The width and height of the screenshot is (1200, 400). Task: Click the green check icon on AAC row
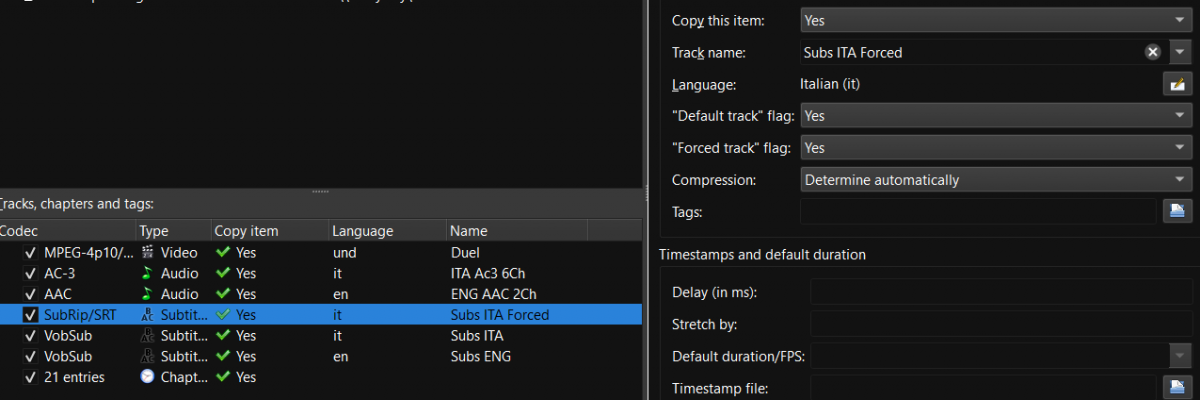click(x=223, y=294)
